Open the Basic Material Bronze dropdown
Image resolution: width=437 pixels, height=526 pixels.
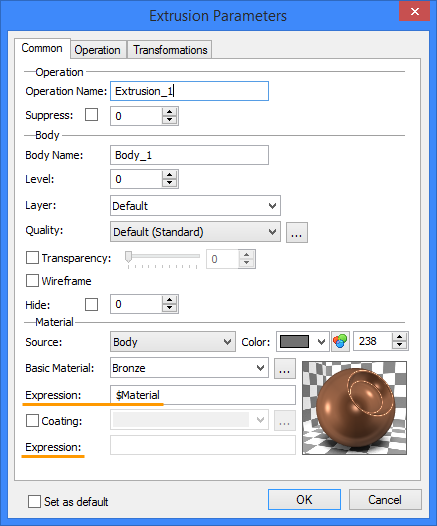point(189,368)
